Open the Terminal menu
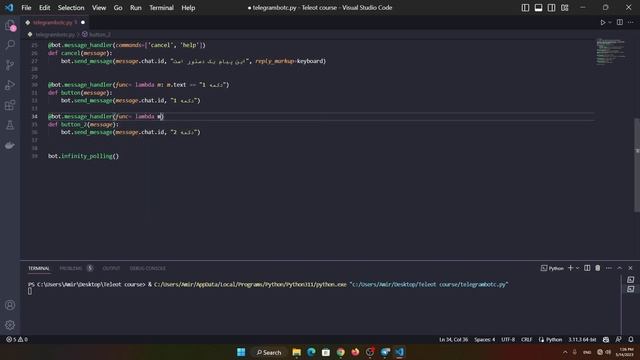Viewport: 640px width, 360px height. tap(161, 8)
